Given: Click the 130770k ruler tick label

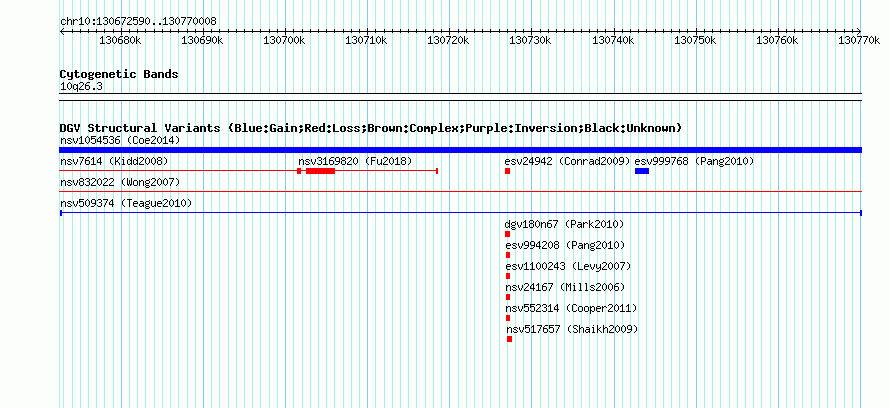Looking at the screenshot, I should point(859,40).
